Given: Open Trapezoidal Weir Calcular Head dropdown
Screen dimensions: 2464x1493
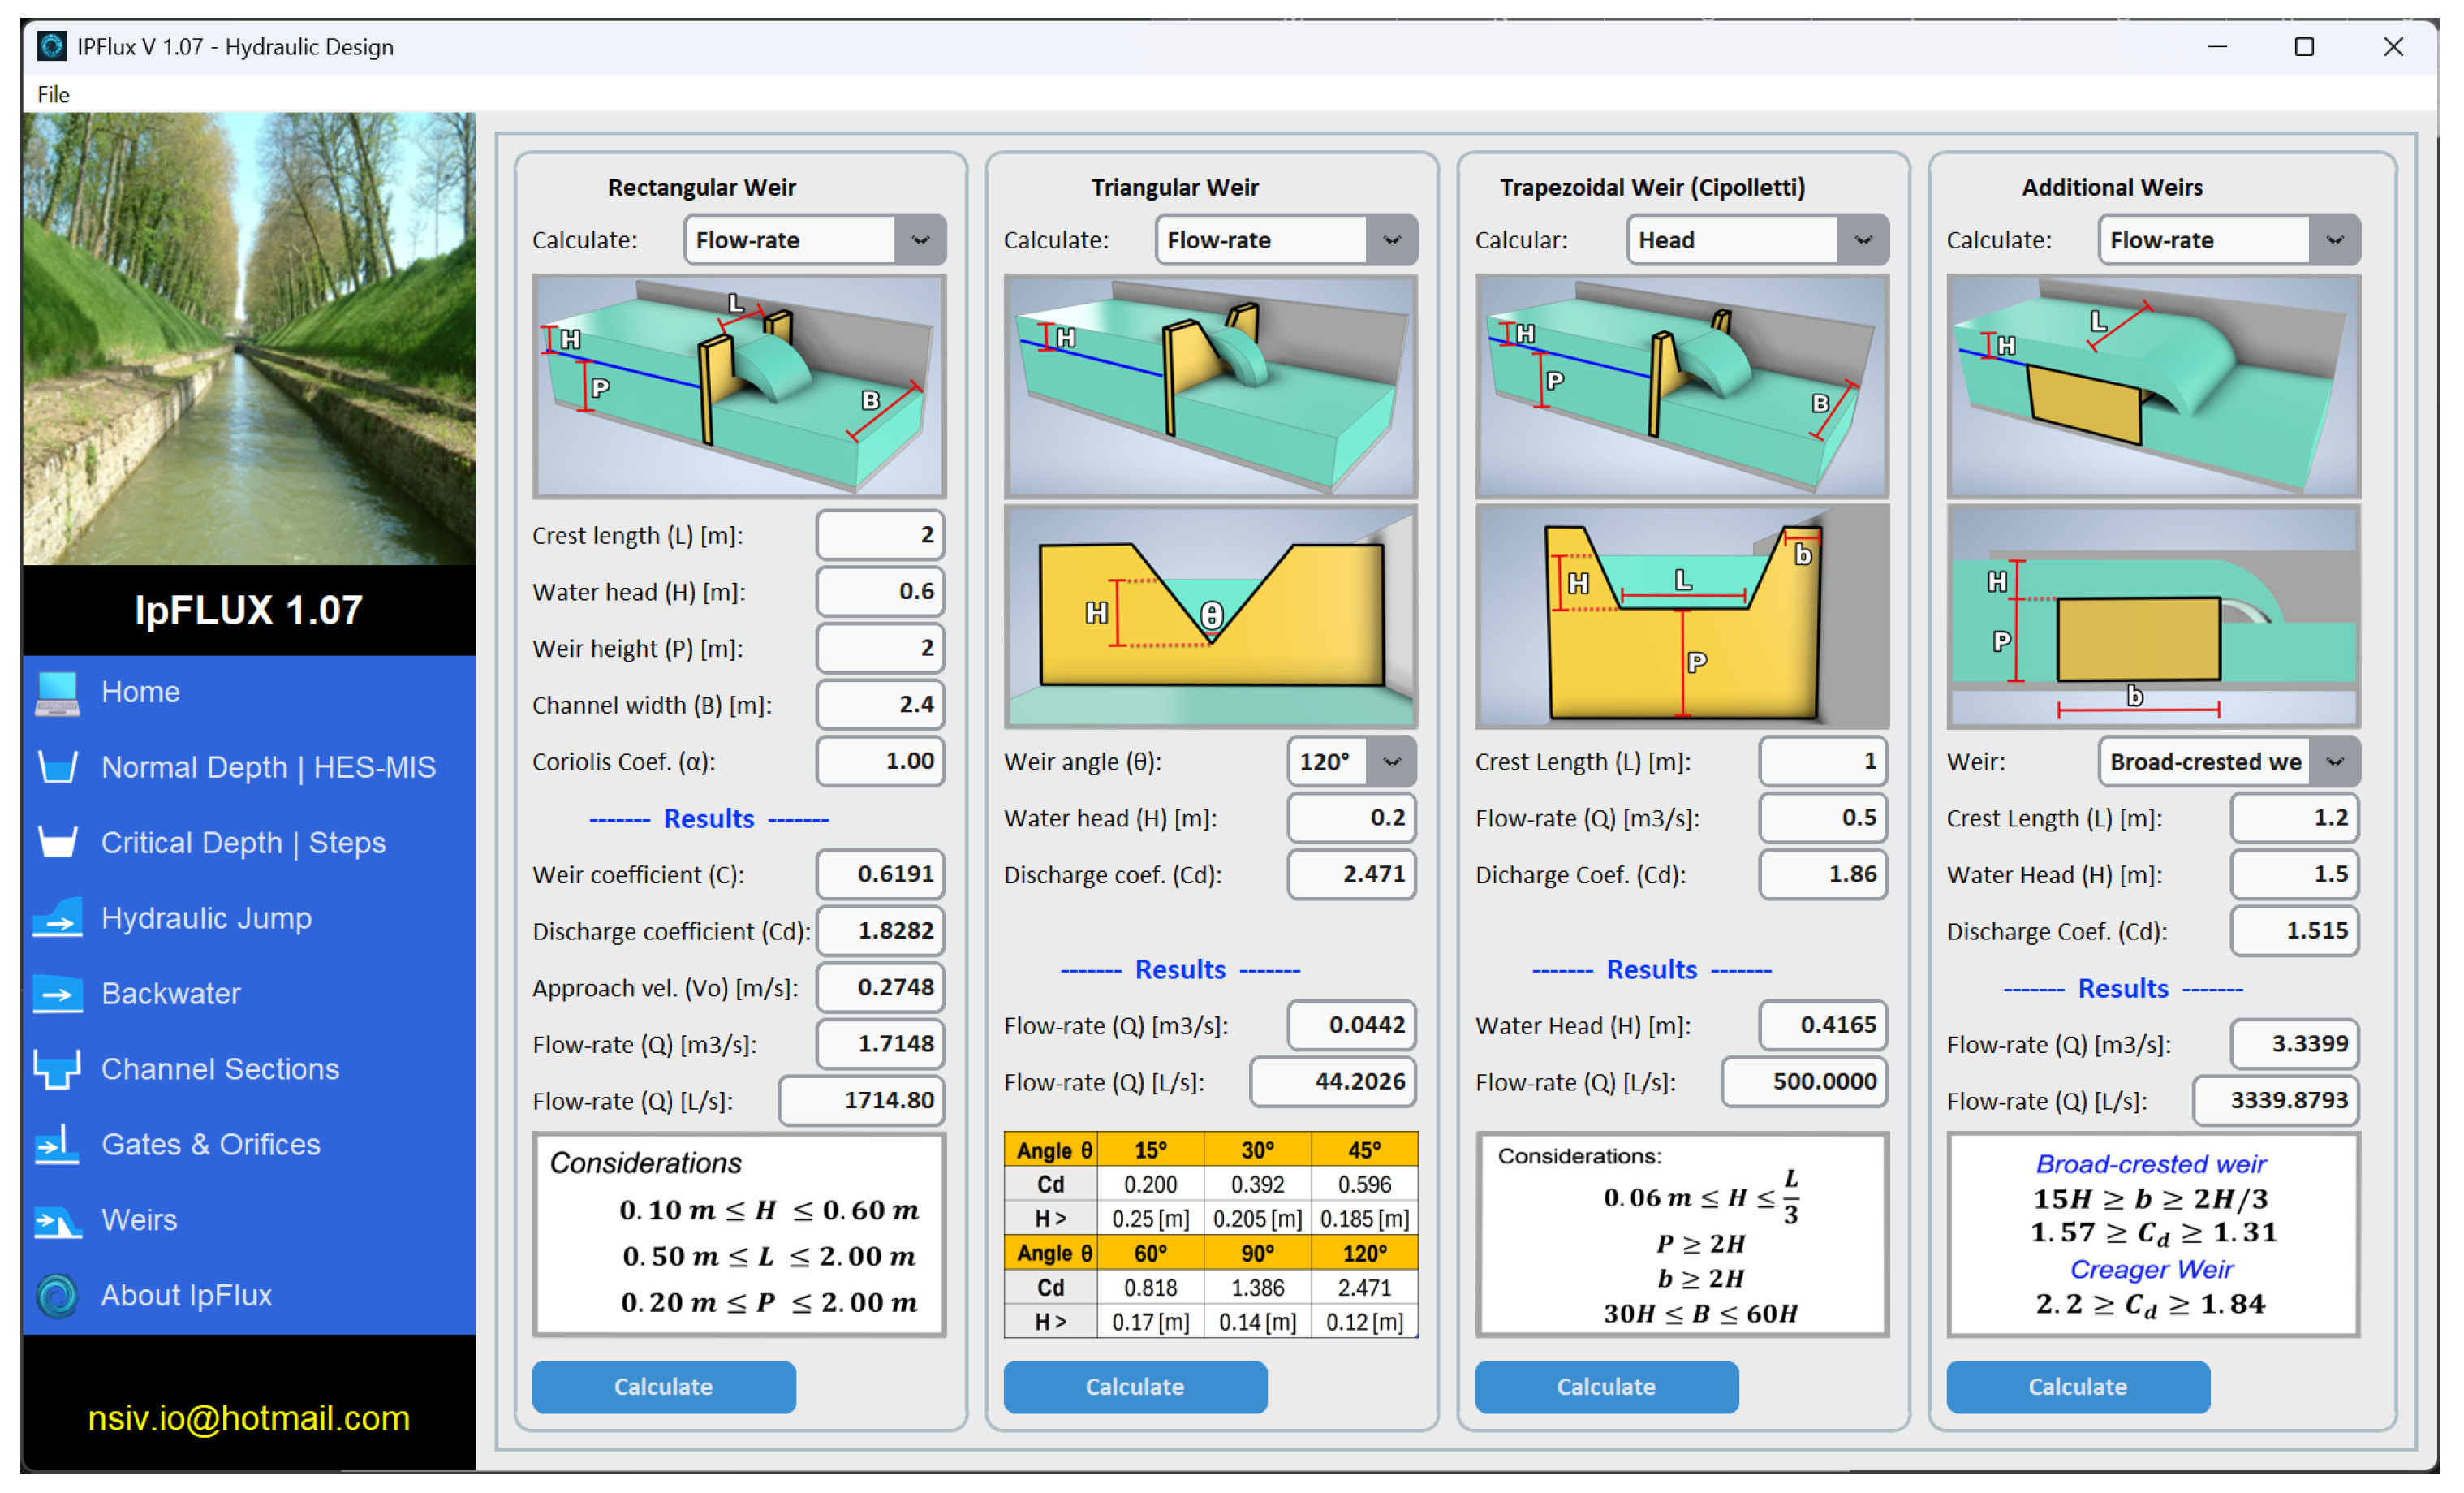Looking at the screenshot, I should pyautogui.click(x=1862, y=240).
